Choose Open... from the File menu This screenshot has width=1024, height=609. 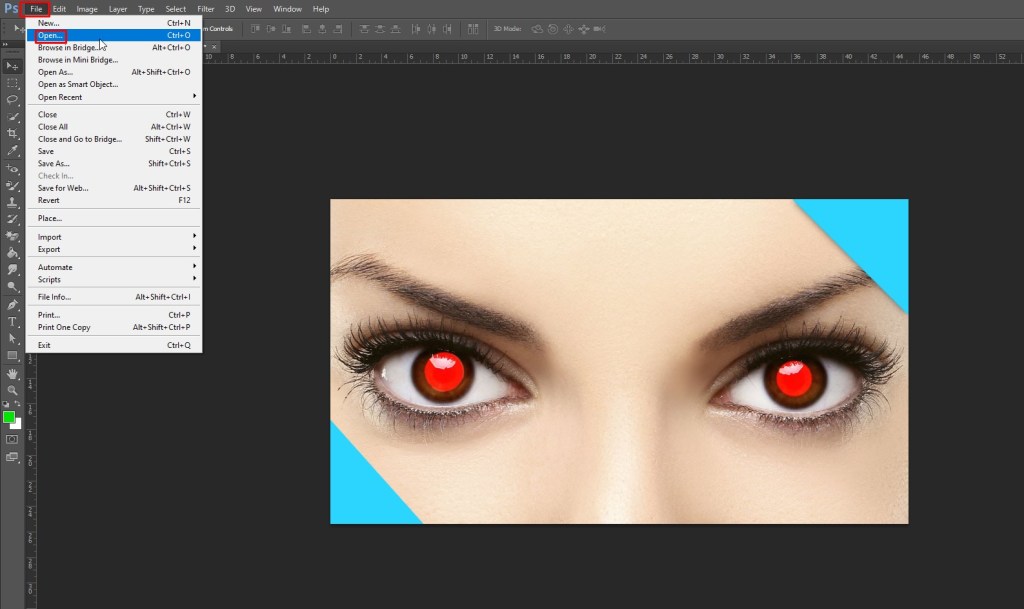(51, 35)
